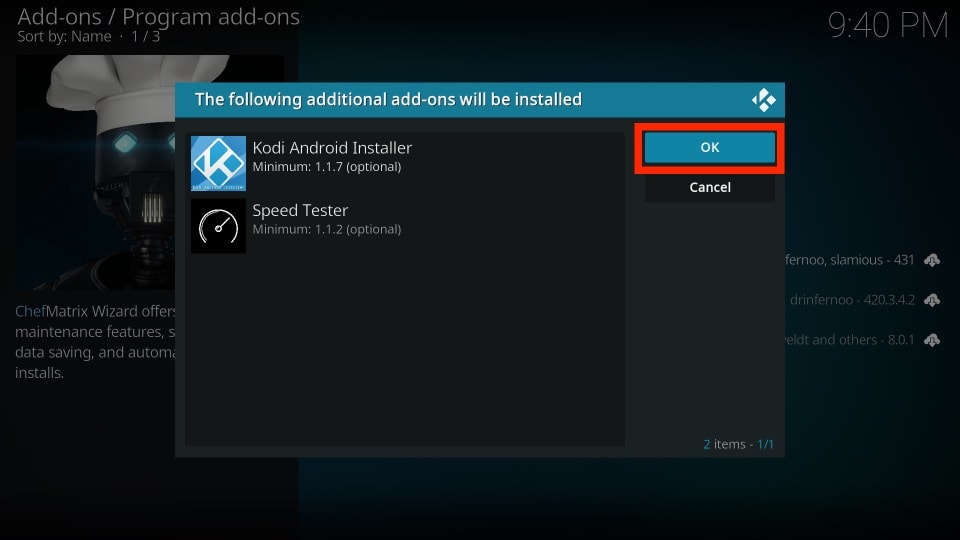Screen dimensions: 960x540
Task: Click the '2 items - 1/1' counter
Action: [x=738, y=444]
